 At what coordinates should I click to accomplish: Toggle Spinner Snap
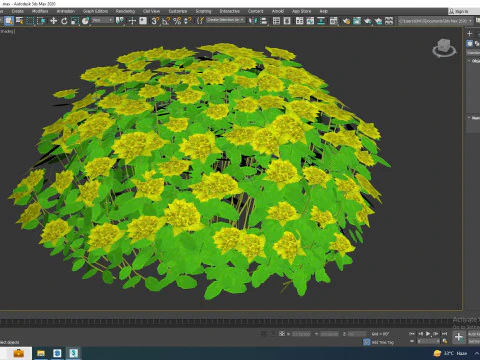(188, 21)
